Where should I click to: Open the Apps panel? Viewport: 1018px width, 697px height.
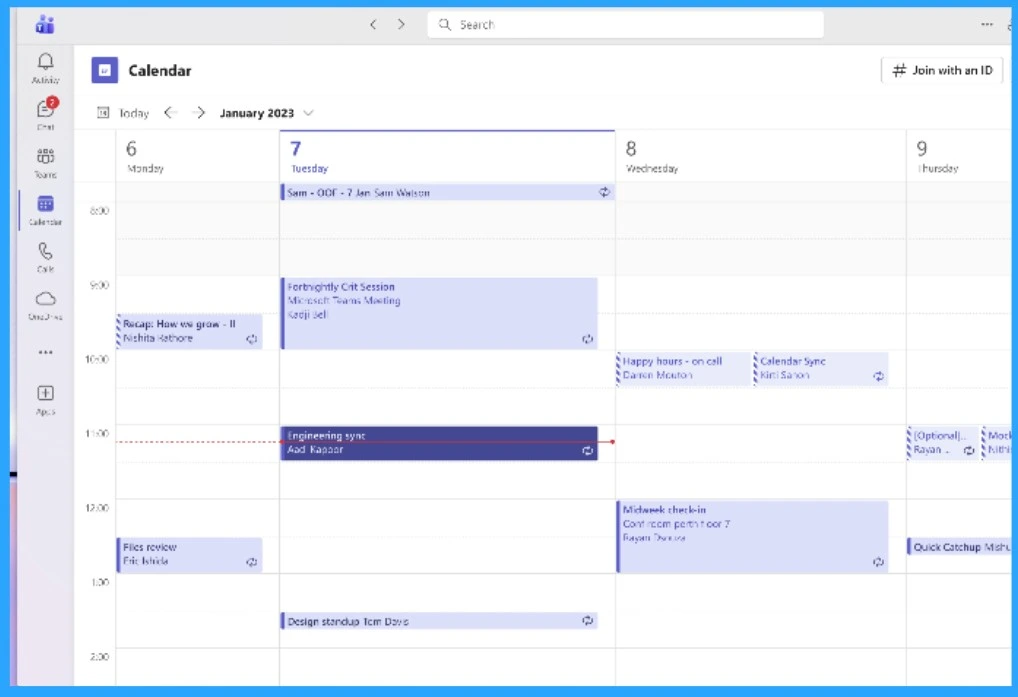click(45, 394)
